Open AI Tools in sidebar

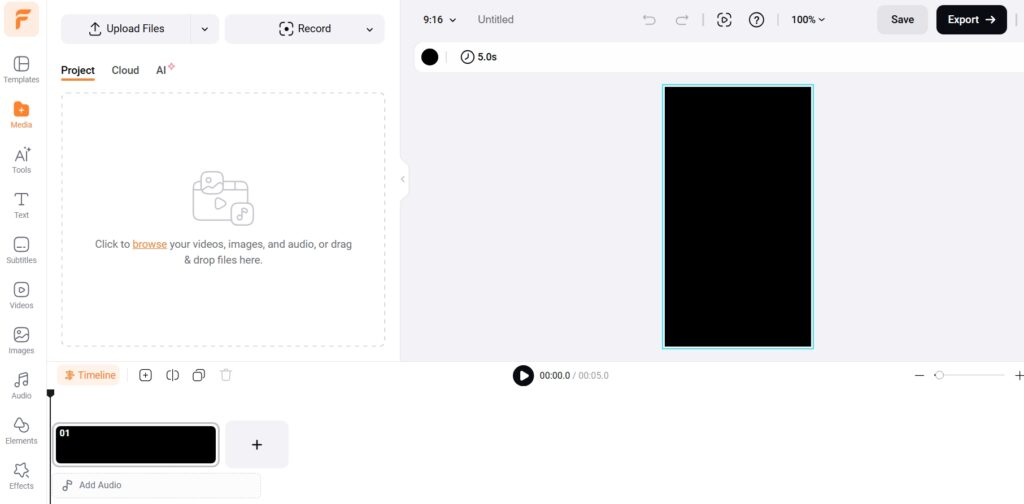[21, 159]
